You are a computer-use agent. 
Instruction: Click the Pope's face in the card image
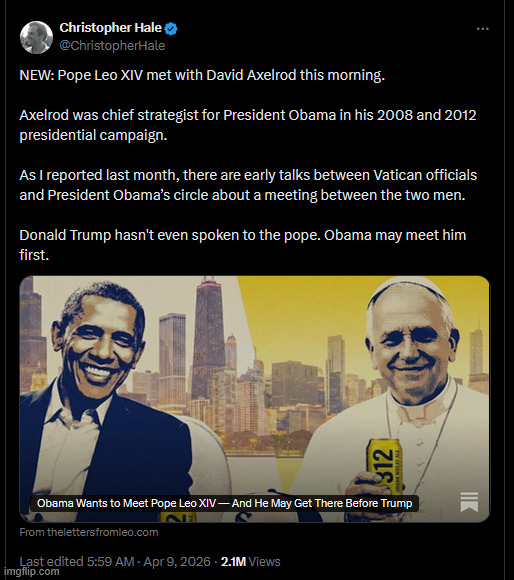pyautogui.click(x=410, y=346)
